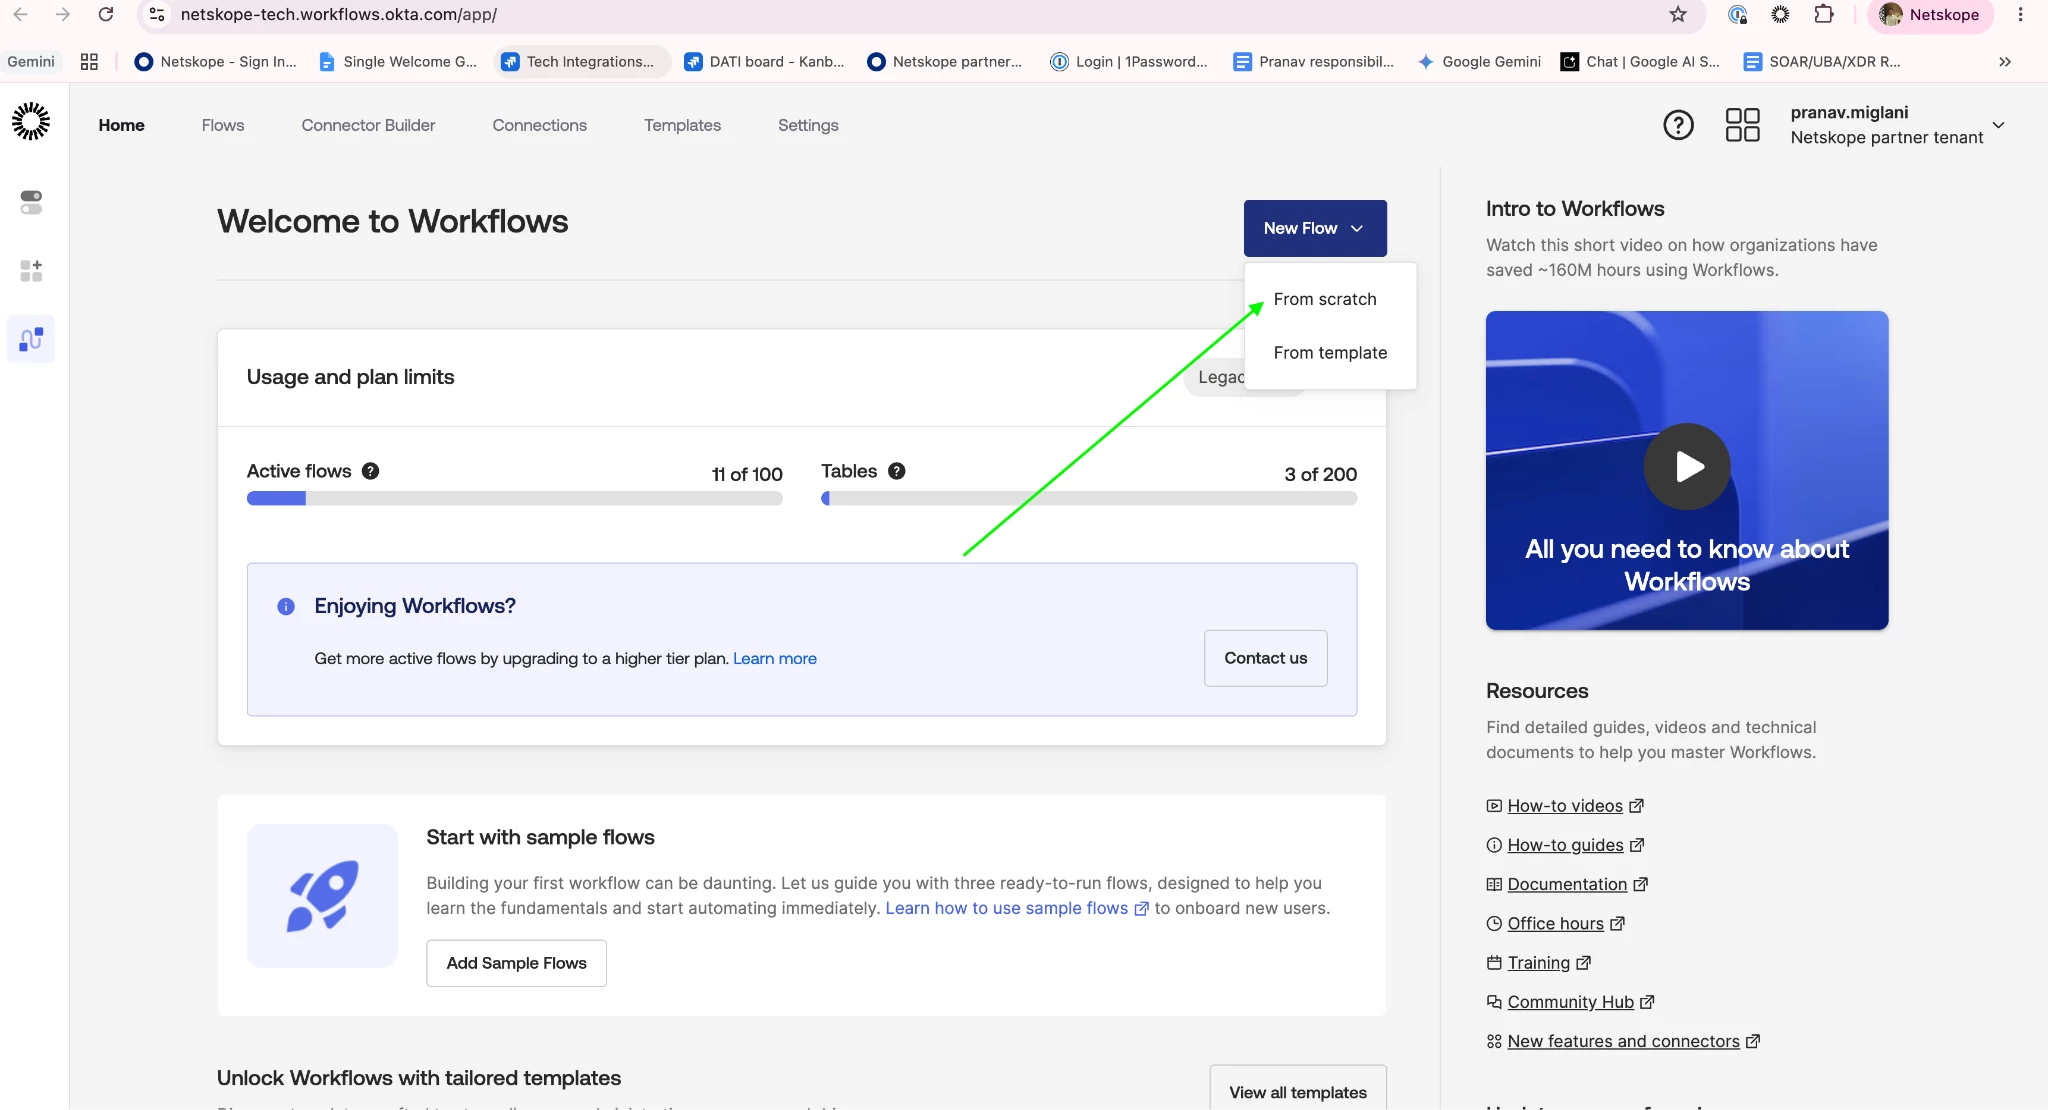The width and height of the screenshot is (2048, 1110).
Task: Open the How-to videos resource link
Action: point(1565,806)
